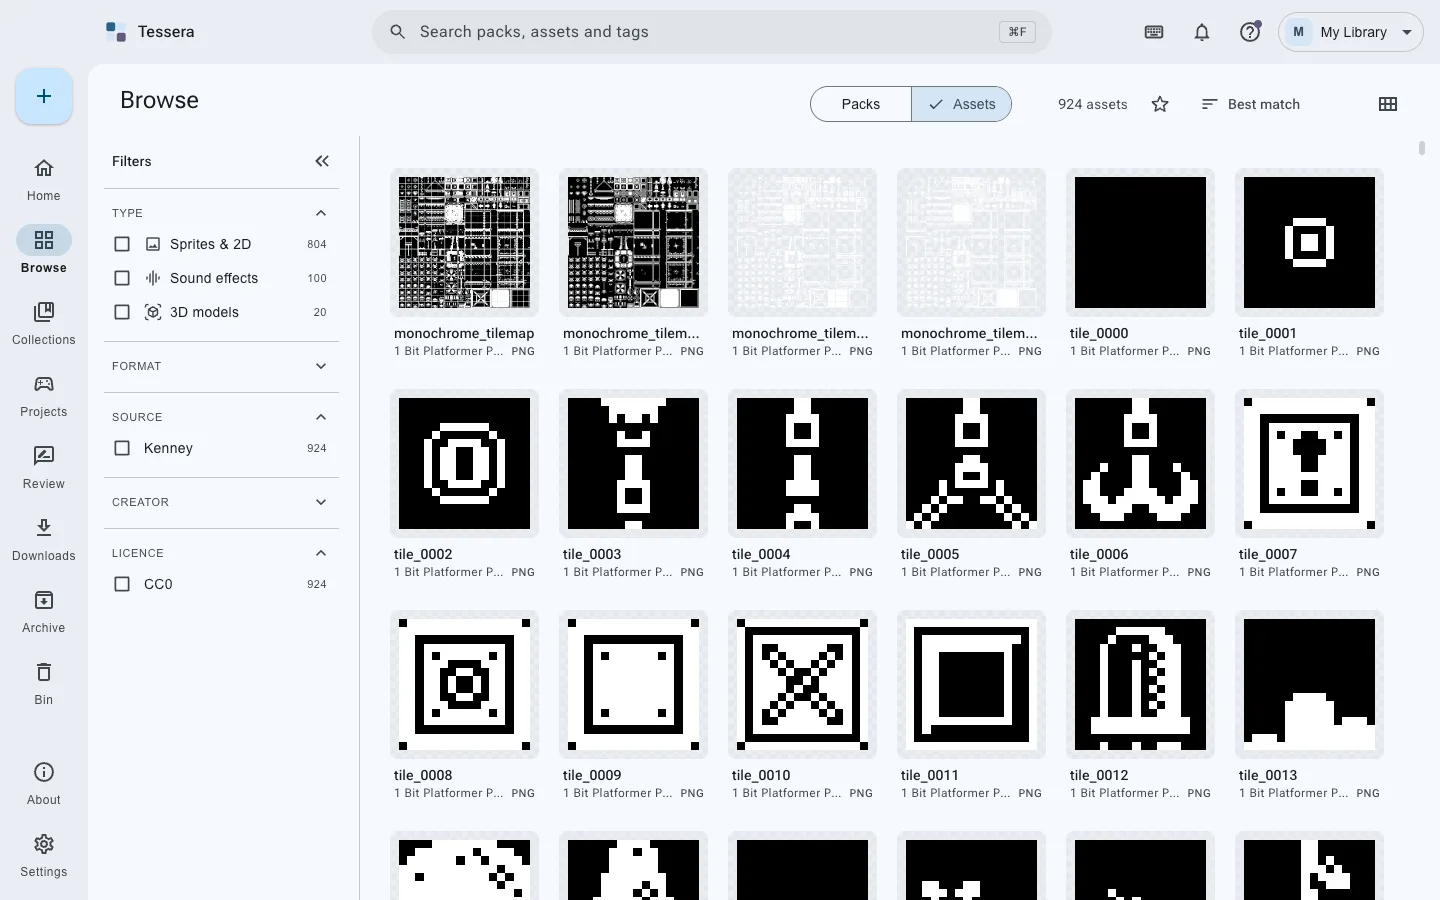Click the plus create button
The image size is (1440, 900).
point(44,96)
